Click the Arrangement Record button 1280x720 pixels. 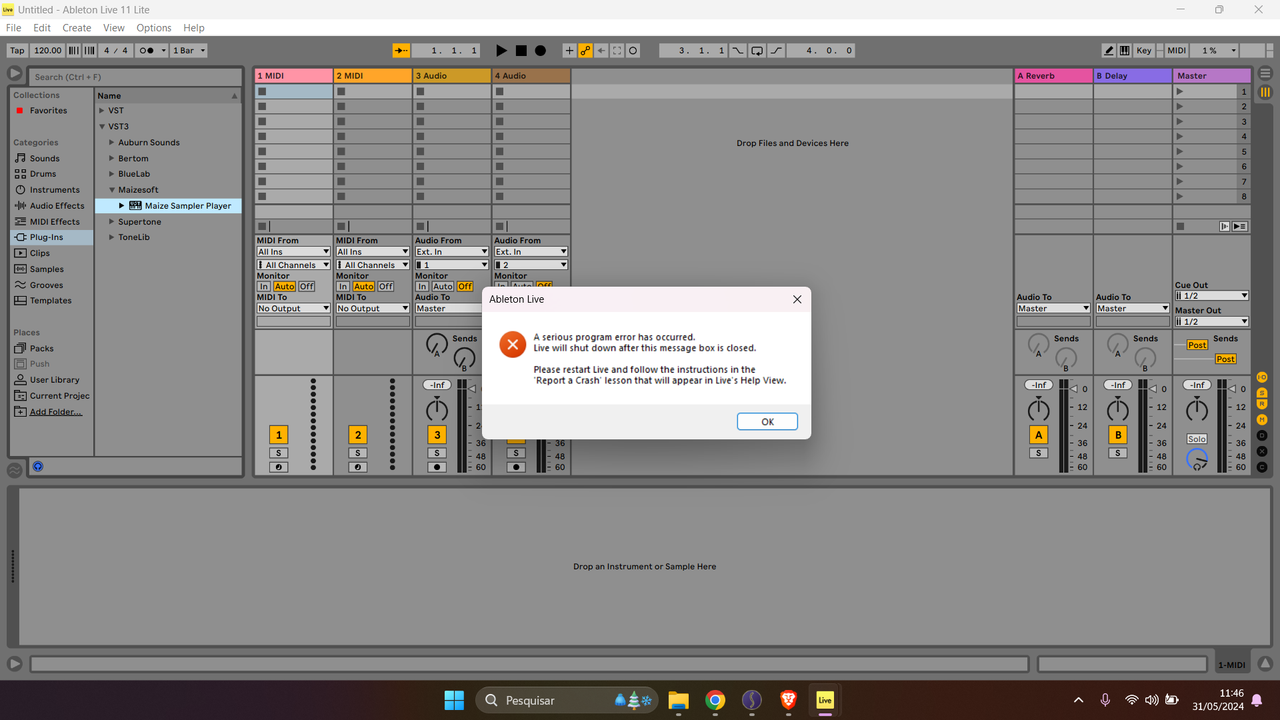point(540,50)
